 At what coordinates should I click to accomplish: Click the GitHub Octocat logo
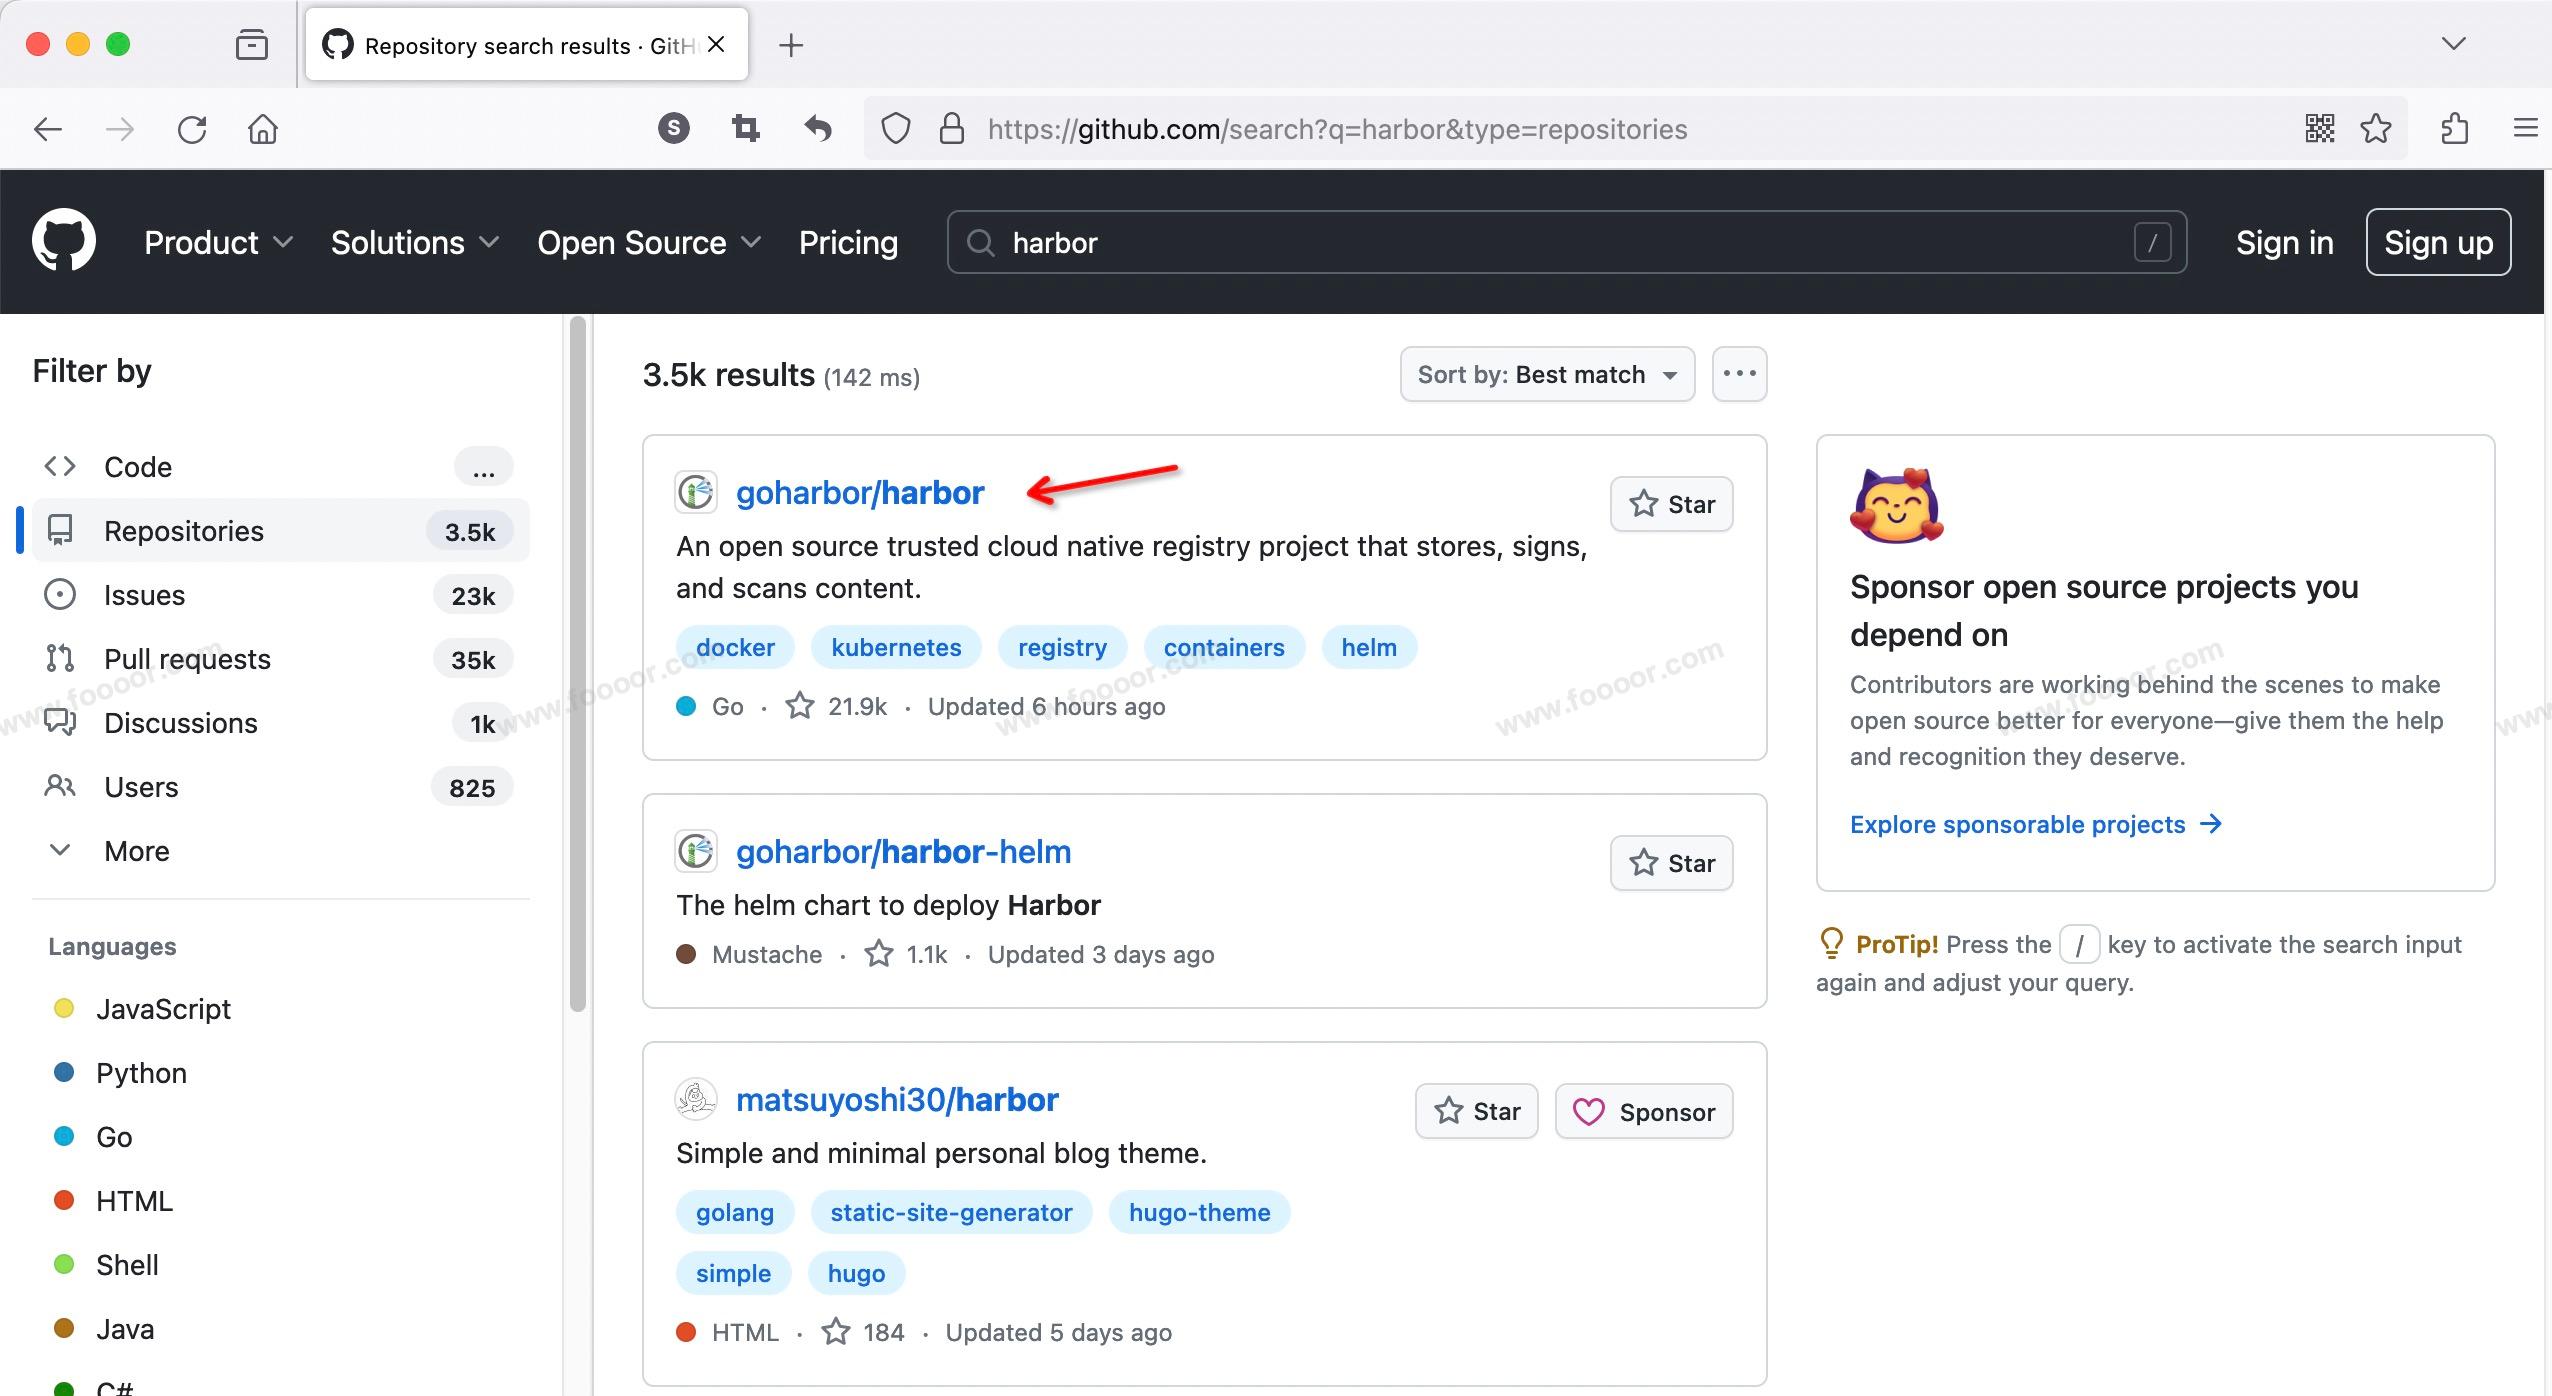(64, 241)
